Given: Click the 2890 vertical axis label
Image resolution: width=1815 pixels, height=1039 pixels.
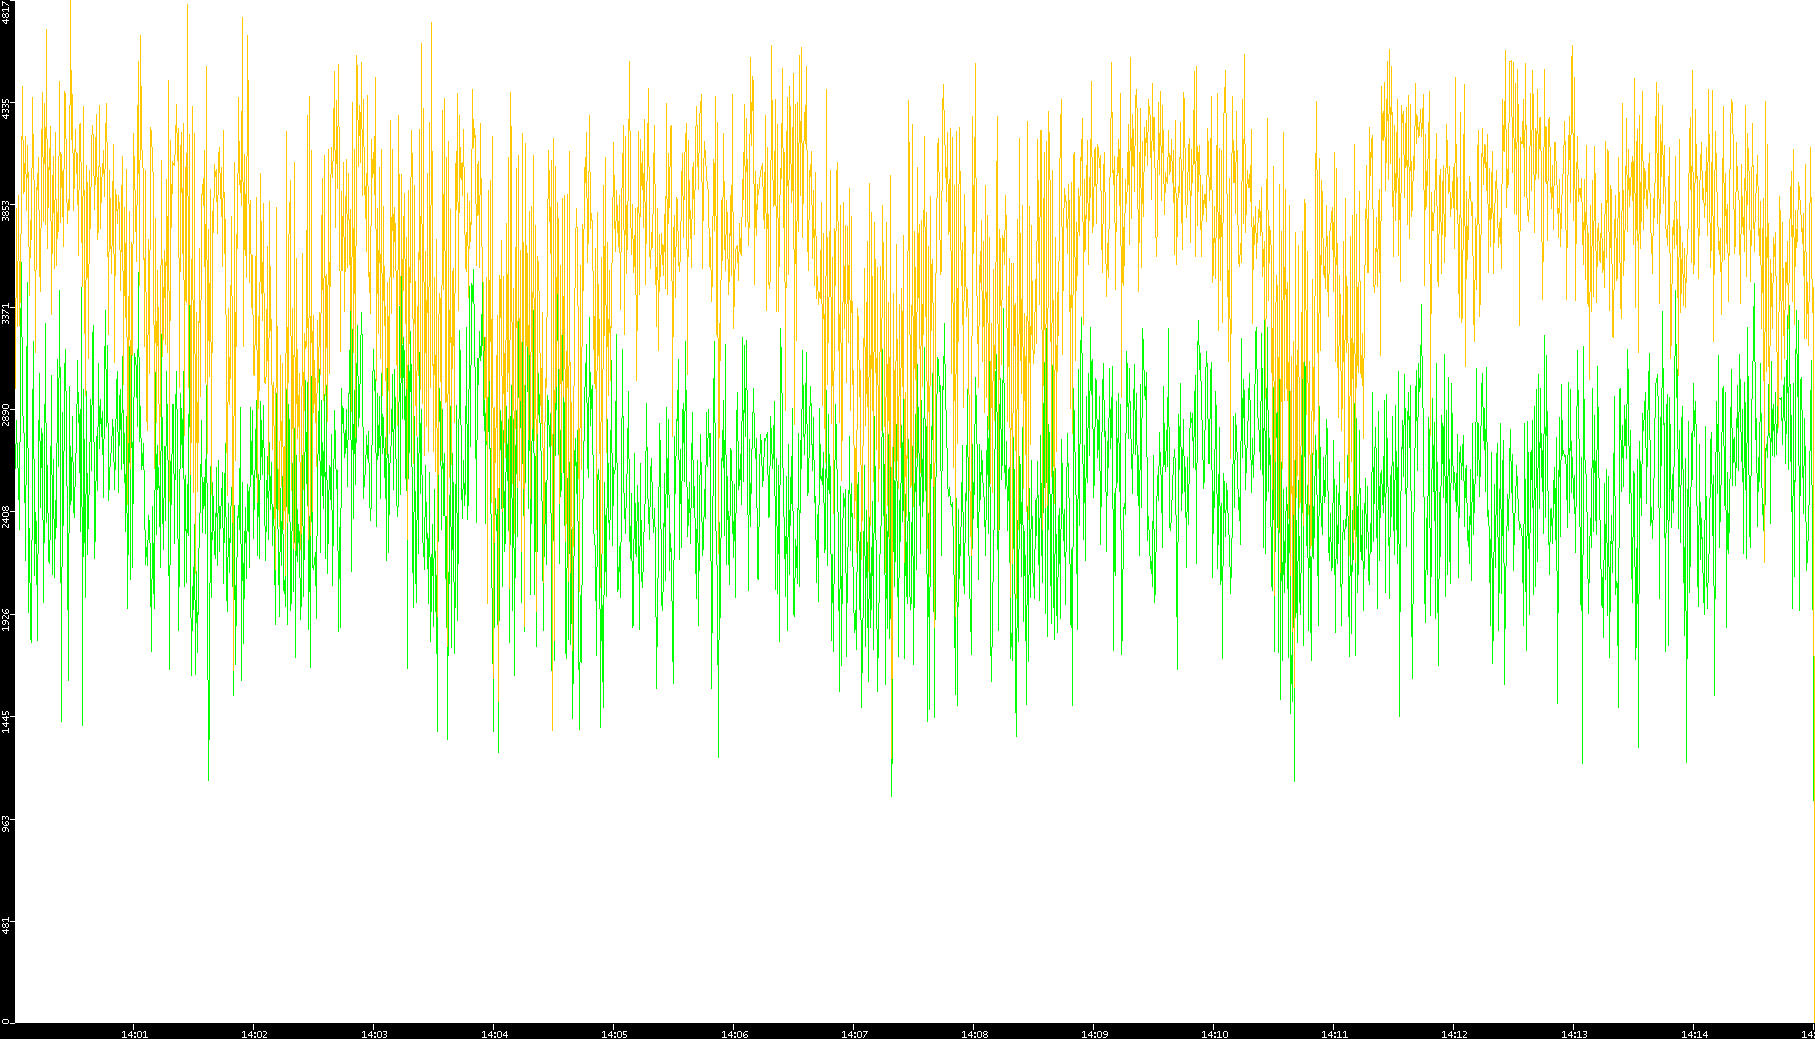Looking at the screenshot, I should 7,415.
